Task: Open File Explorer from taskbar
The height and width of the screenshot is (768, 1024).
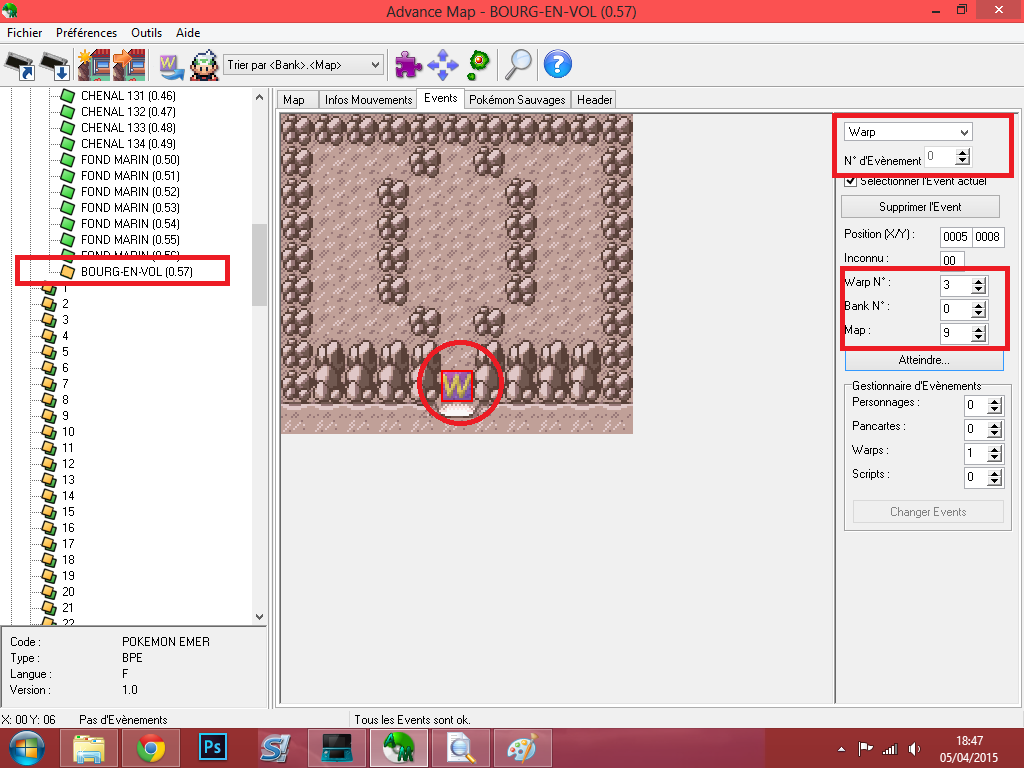Action: (89, 748)
